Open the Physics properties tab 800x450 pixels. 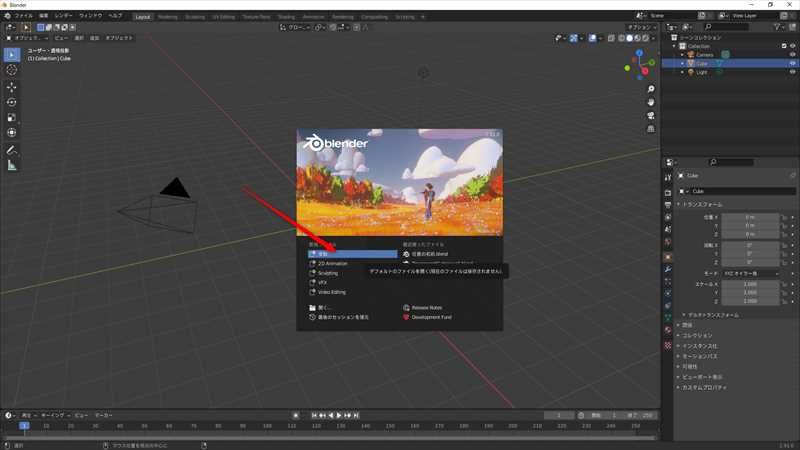tap(668, 293)
